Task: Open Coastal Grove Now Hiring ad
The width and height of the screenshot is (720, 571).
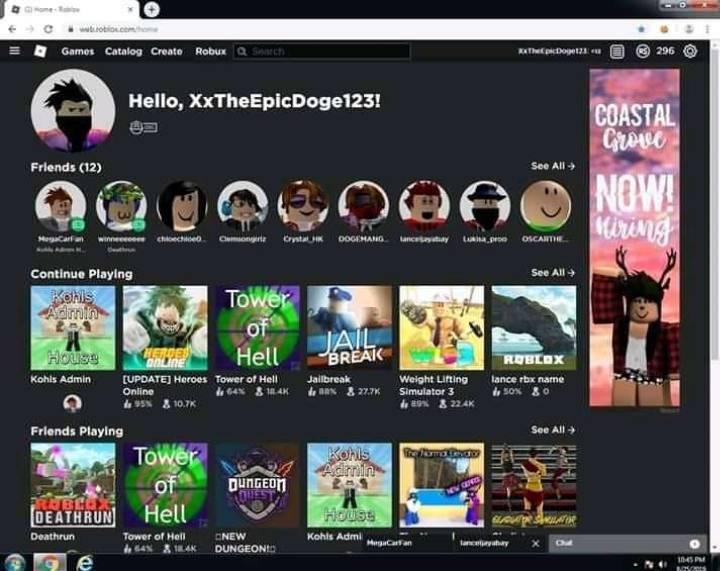Action: 635,238
